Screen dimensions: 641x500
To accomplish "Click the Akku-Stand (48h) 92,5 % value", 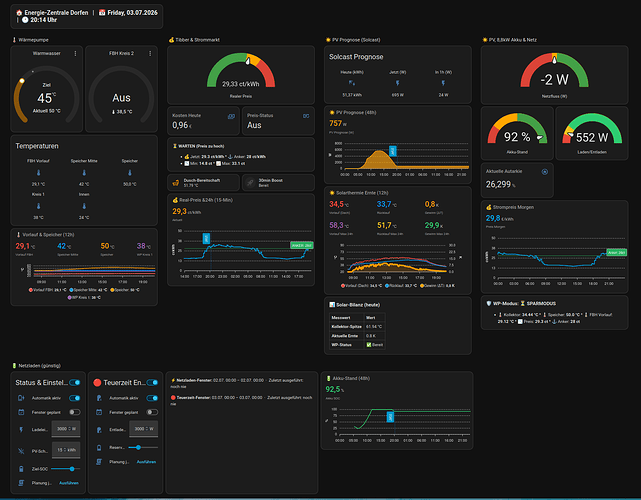I will point(334,389).
